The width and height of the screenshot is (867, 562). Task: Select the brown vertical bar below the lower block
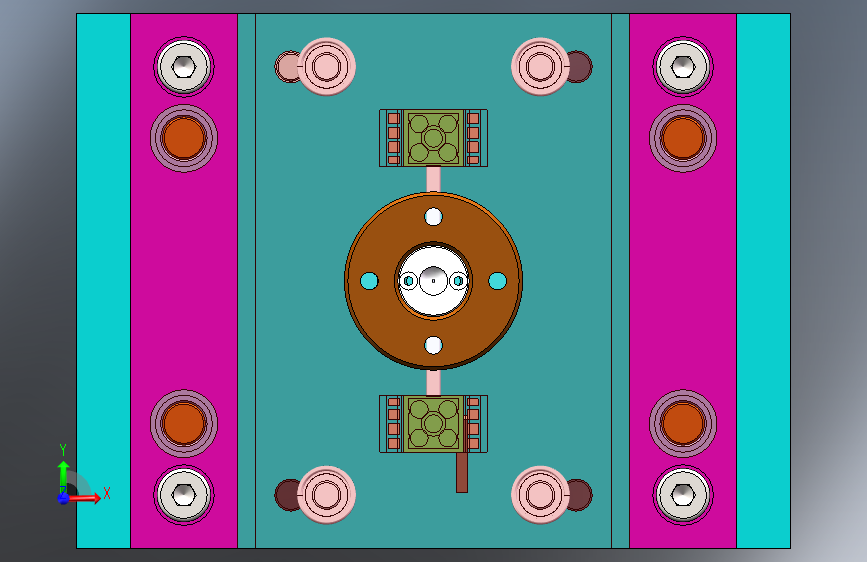click(x=462, y=472)
